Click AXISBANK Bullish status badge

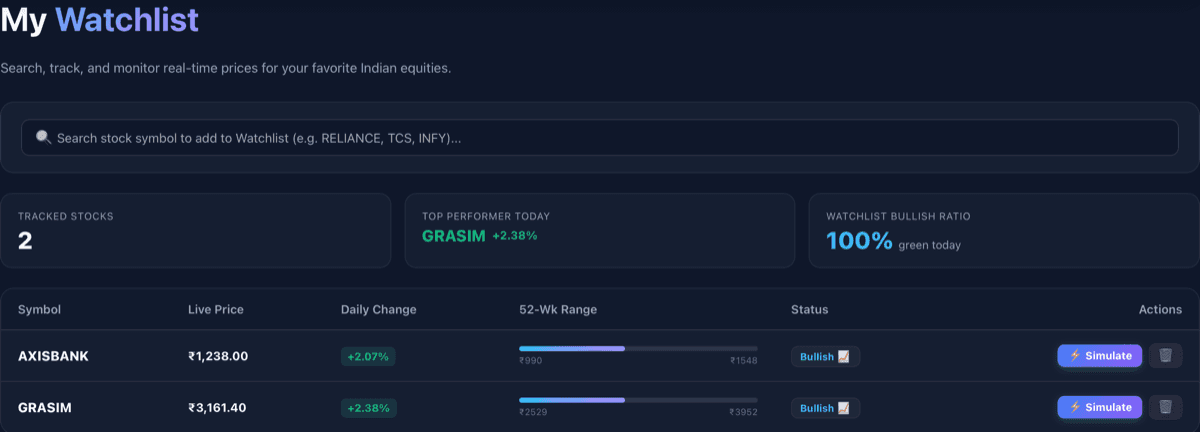[825, 357]
